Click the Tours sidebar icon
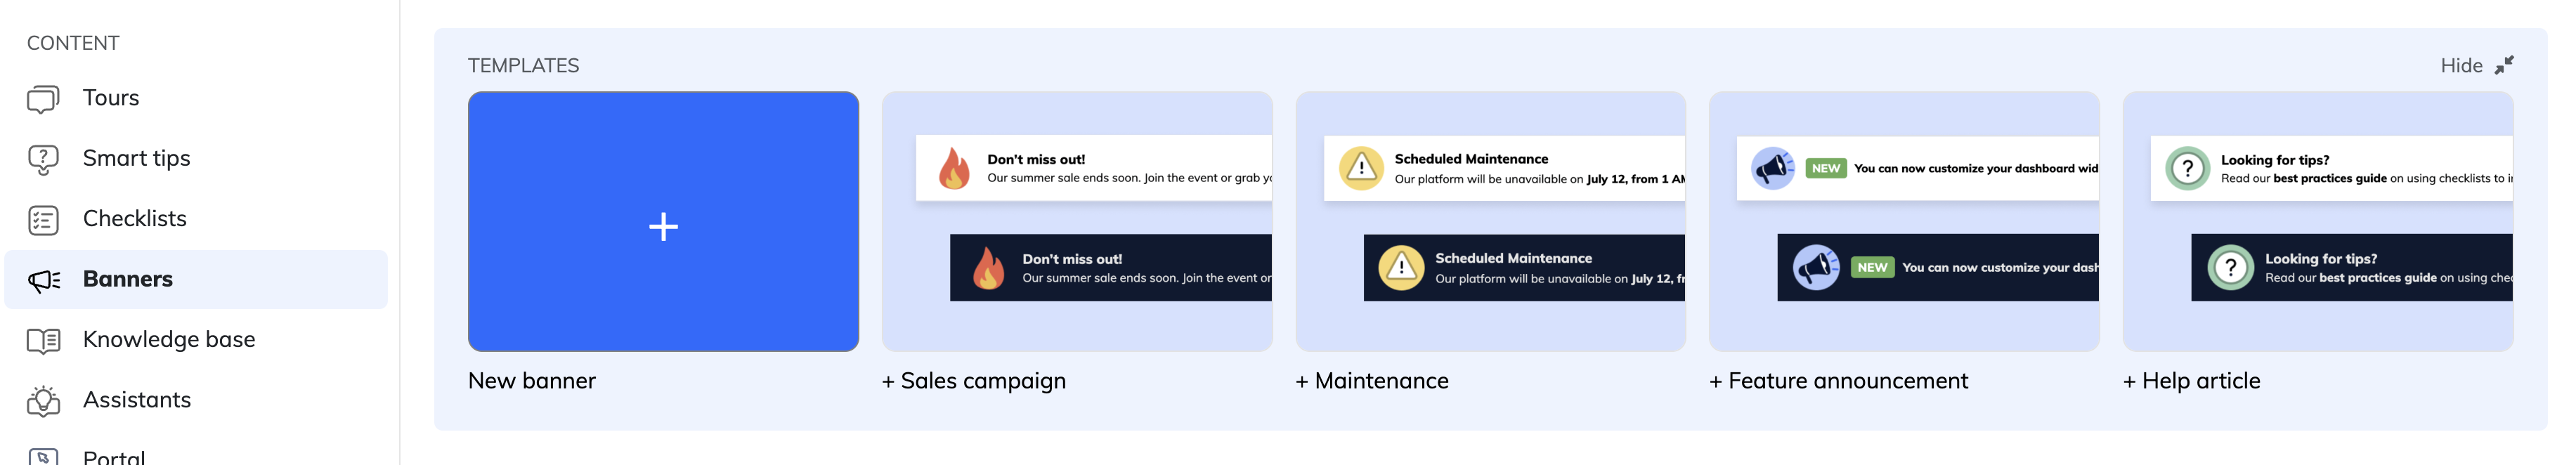The height and width of the screenshot is (465, 2576). pos(43,99)
